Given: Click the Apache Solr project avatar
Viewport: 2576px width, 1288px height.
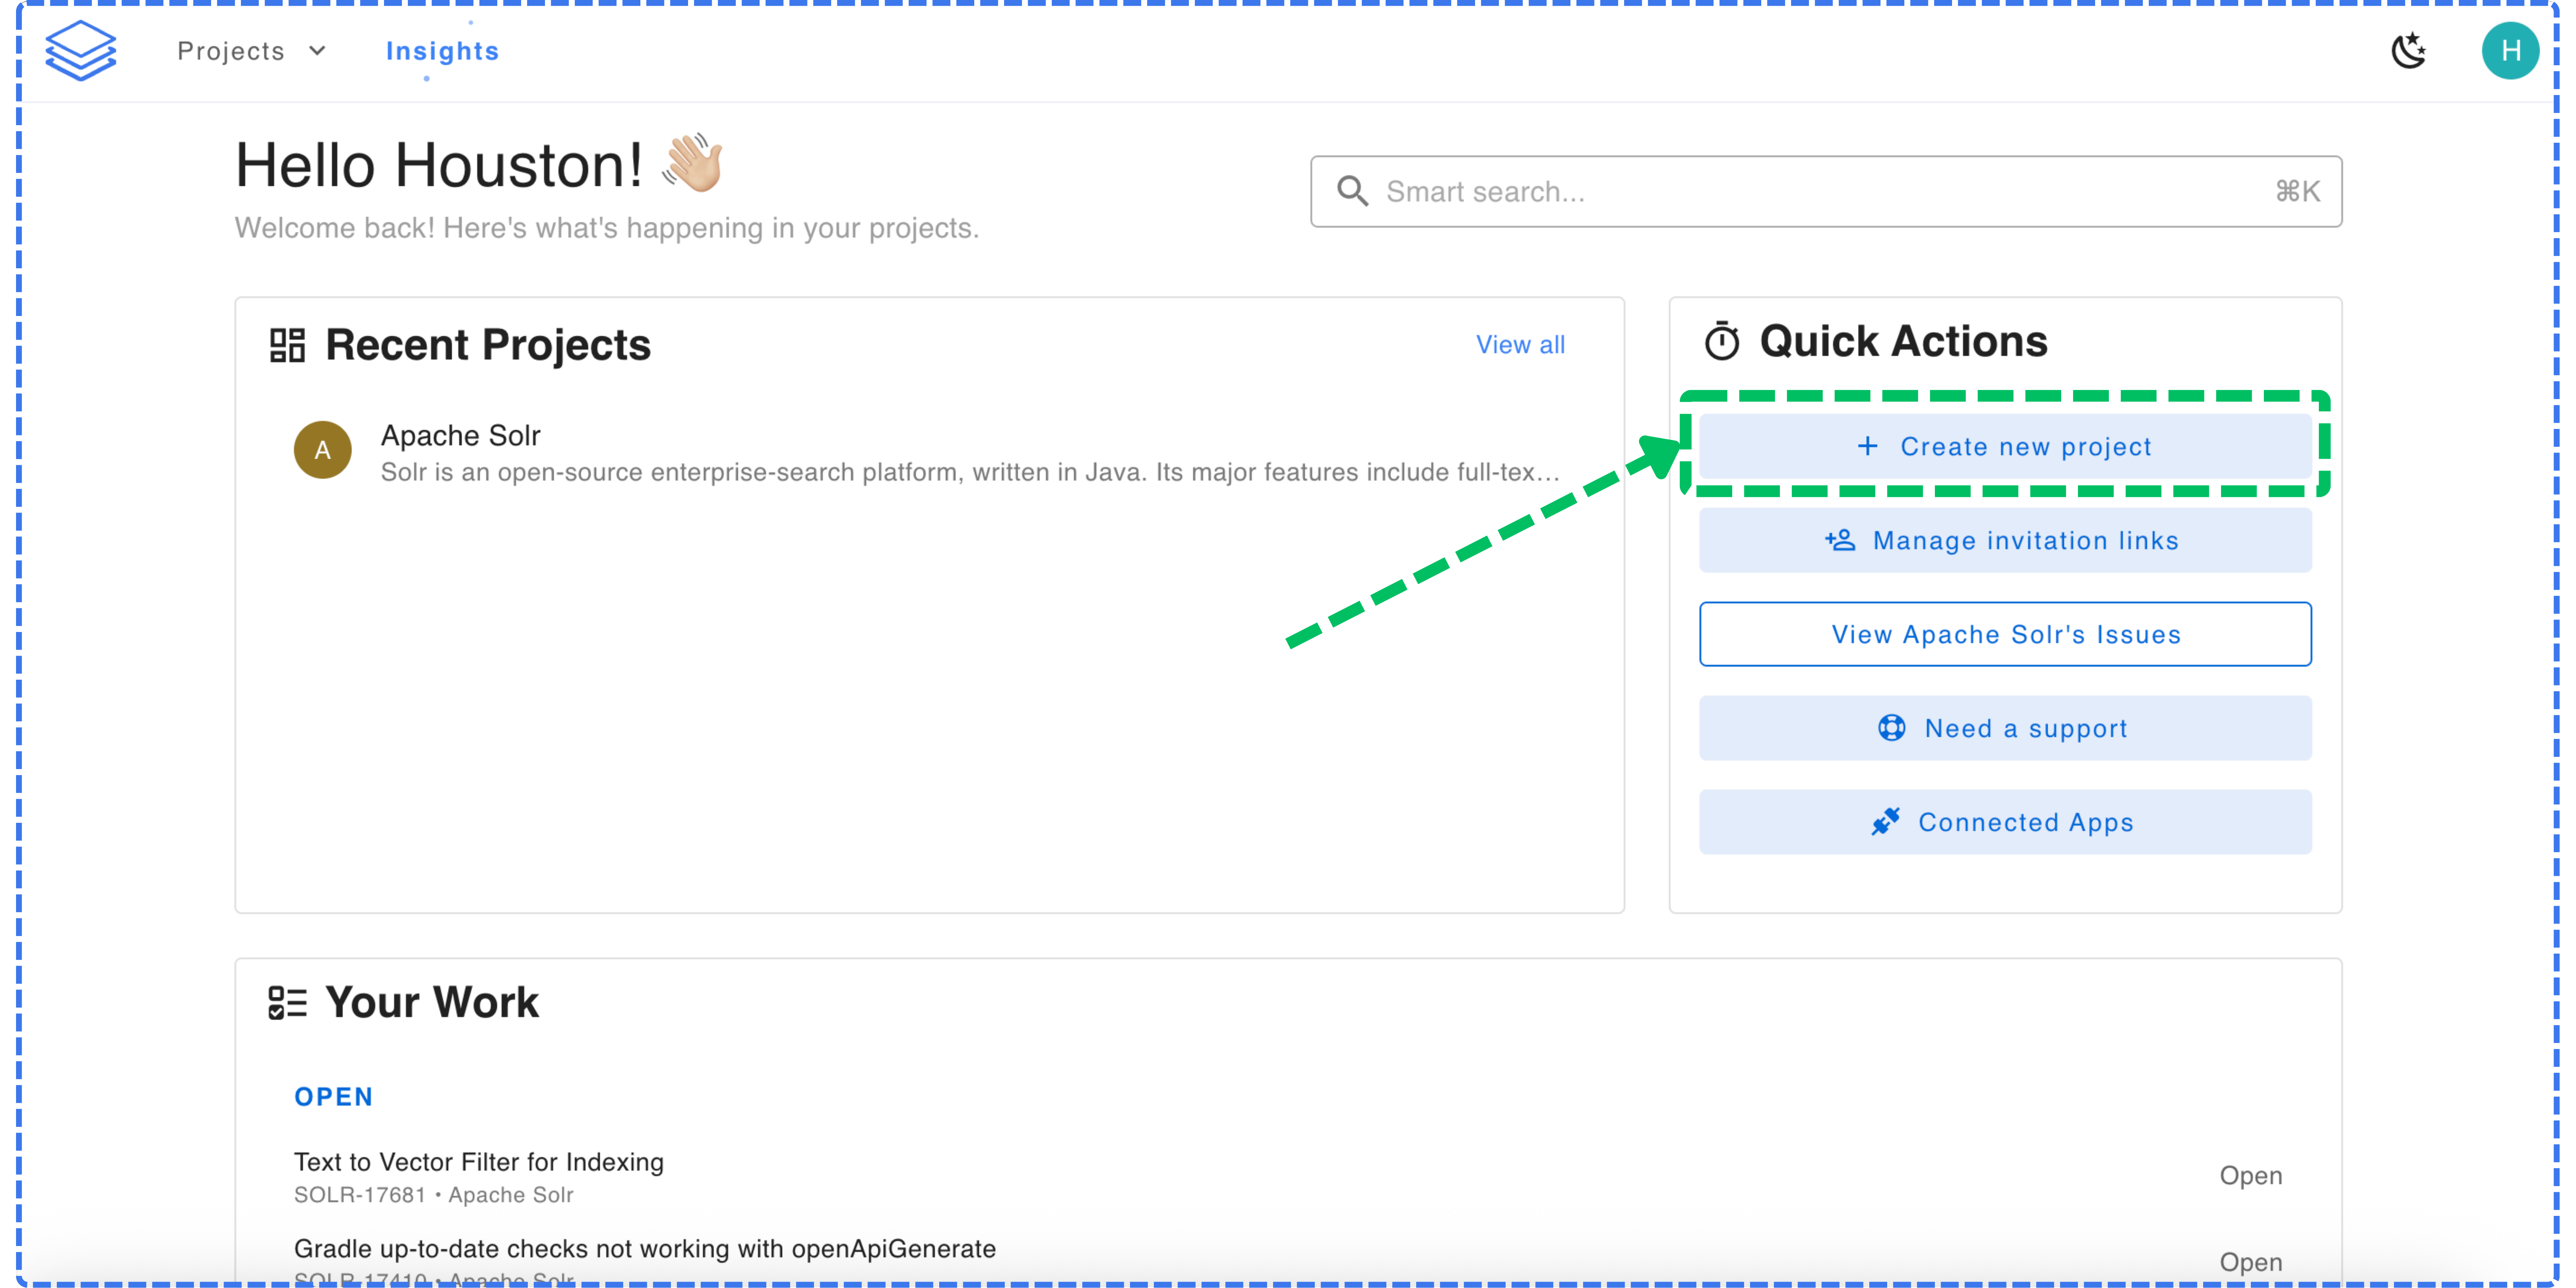Looking at the screenshot, I should [x=322, y=450].
